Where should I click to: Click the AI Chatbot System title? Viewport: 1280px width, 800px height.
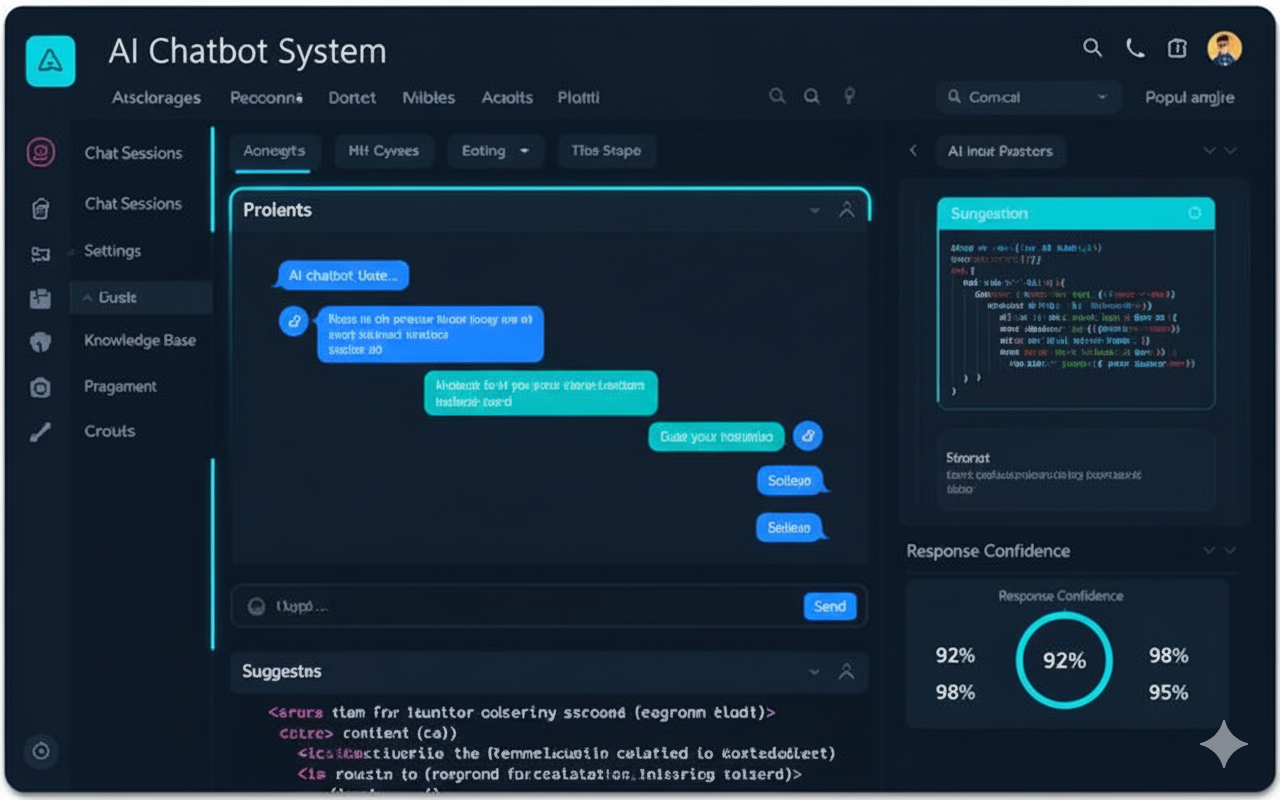click(247, 52)
